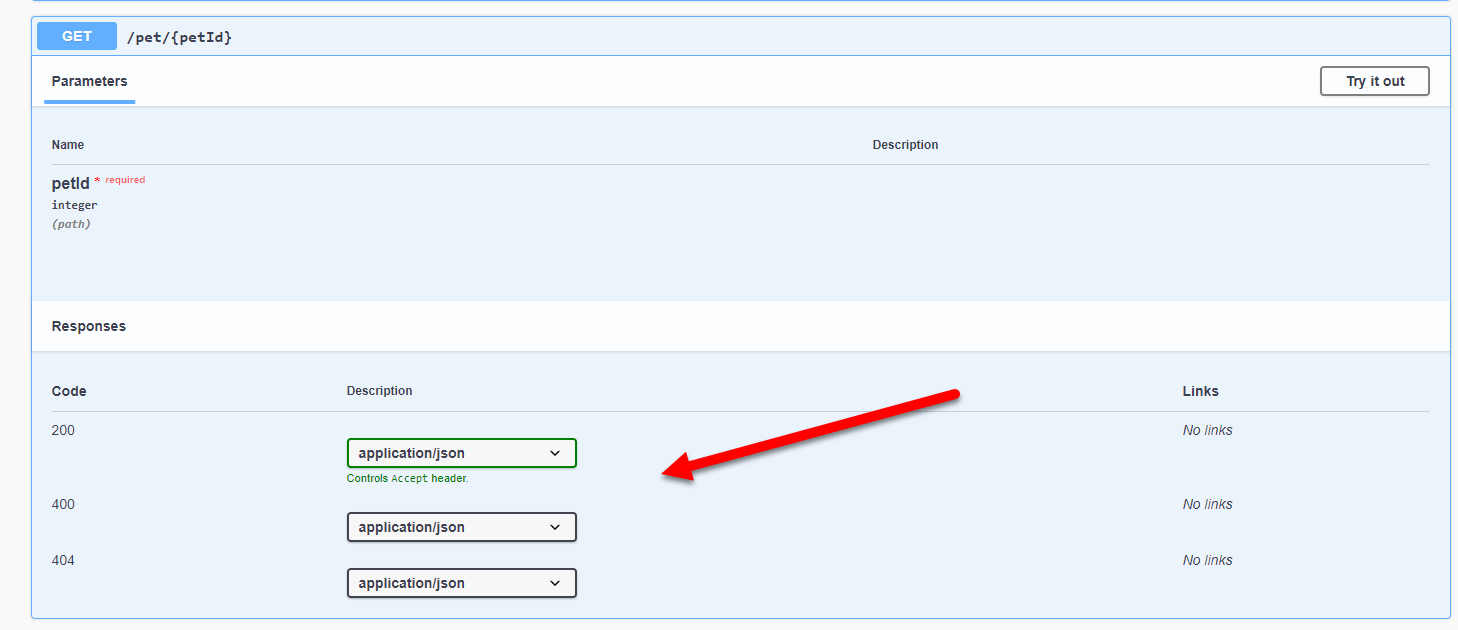This screenshot has height=630, width=1458.
Task: Open the 200 response media type dropdown
Action: coord(462,453)
